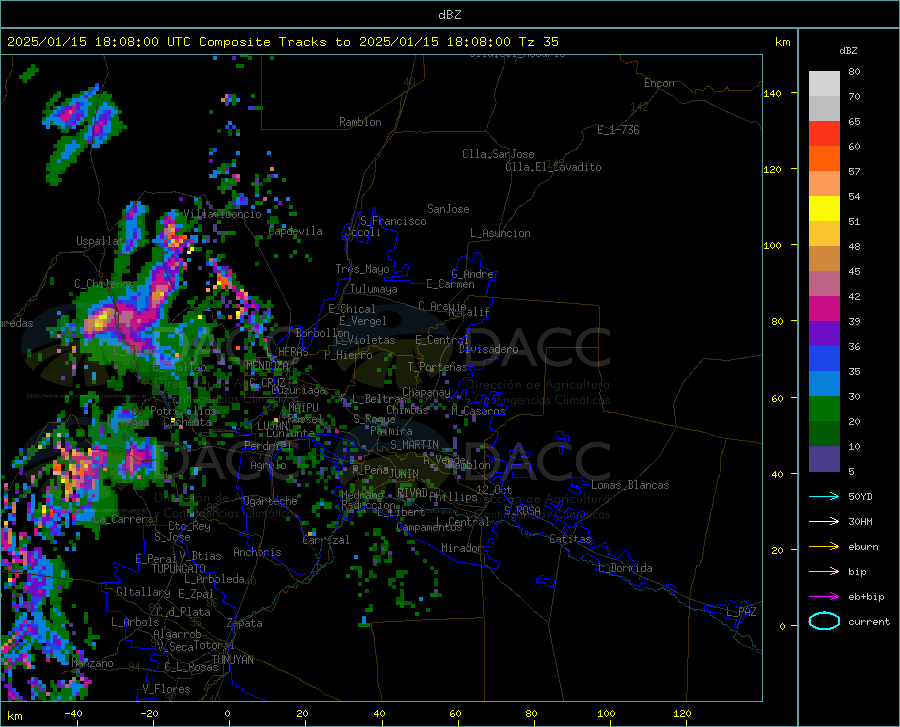Click the La_Carrera map label
Screen dimensions: 900x727
pyautogui.click(x=123, y=519)
